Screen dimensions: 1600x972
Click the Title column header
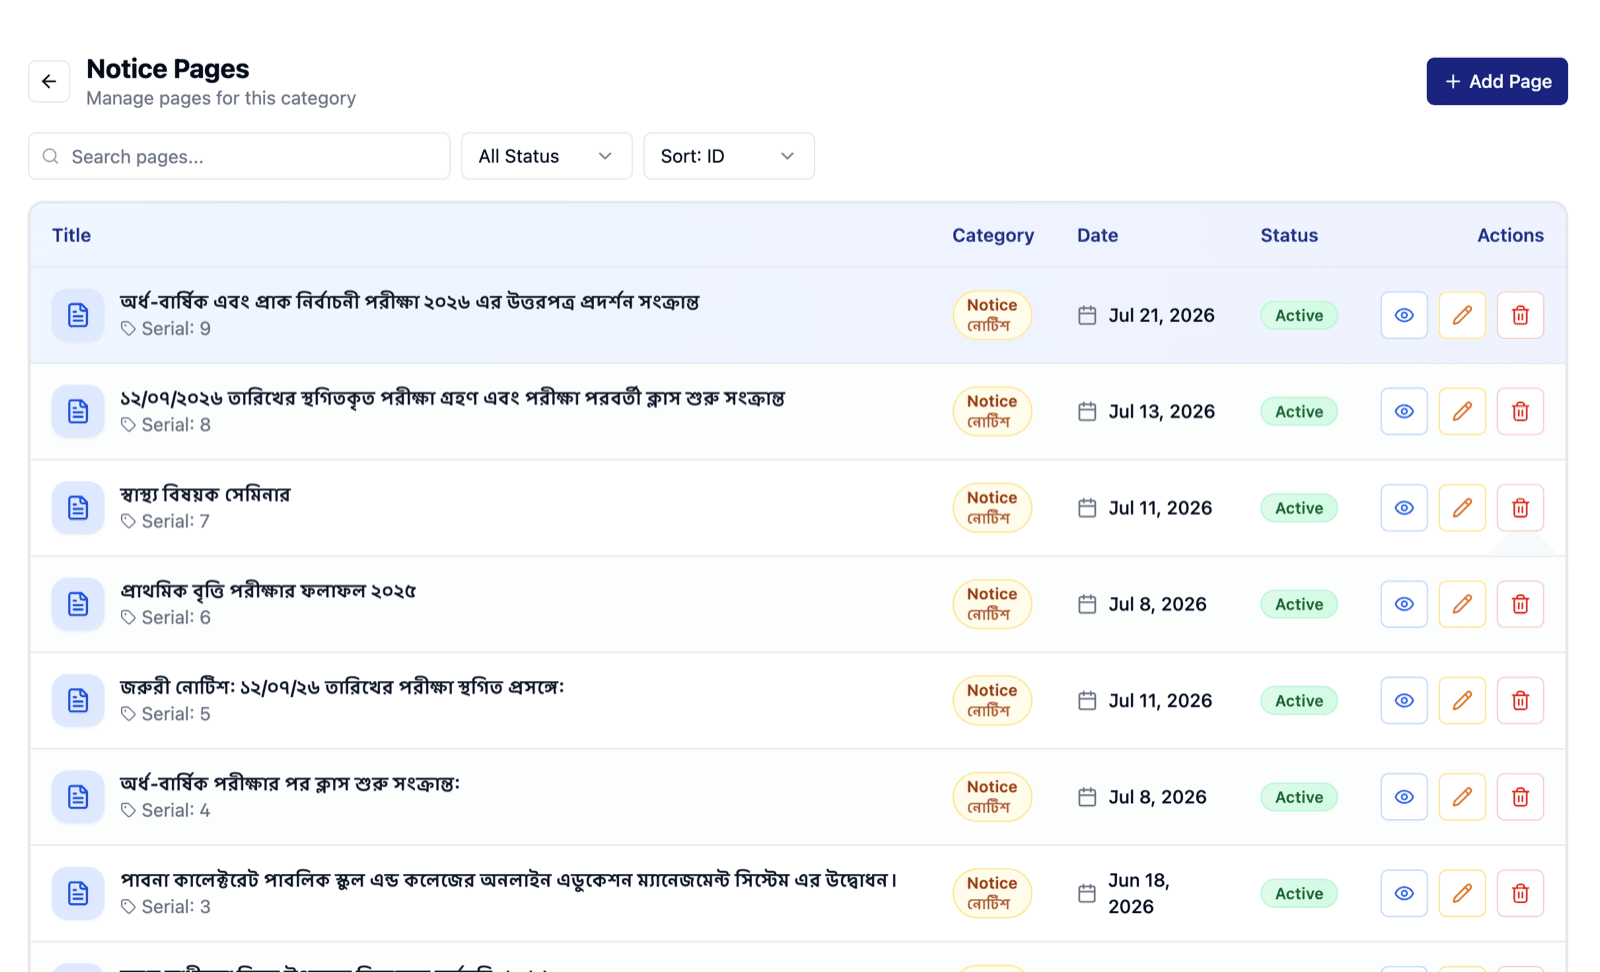(x=71, y=235)
